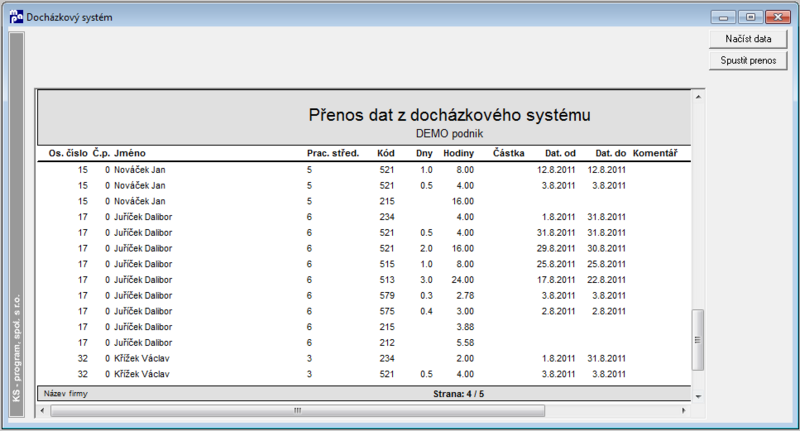Select Nováček Jan row dated 12.8.2011
The image size is (800, 431).
364,170
